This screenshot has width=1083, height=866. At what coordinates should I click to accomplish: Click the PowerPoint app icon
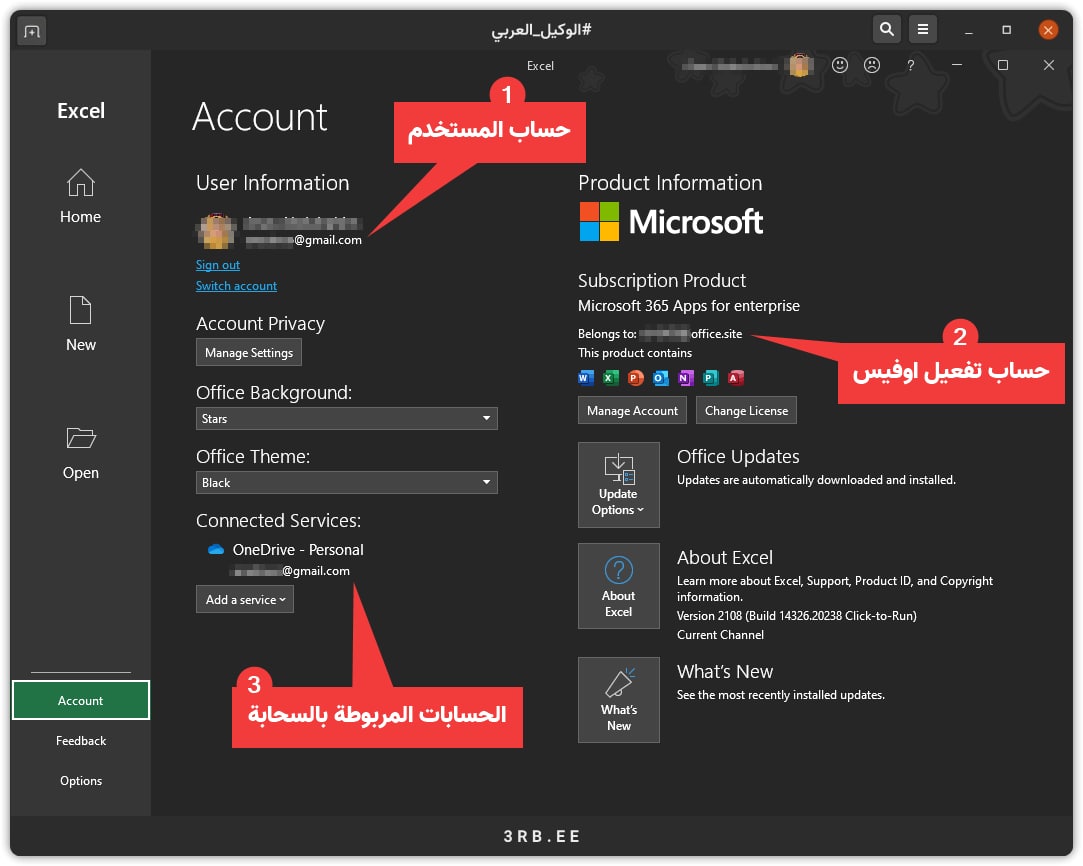635,378
